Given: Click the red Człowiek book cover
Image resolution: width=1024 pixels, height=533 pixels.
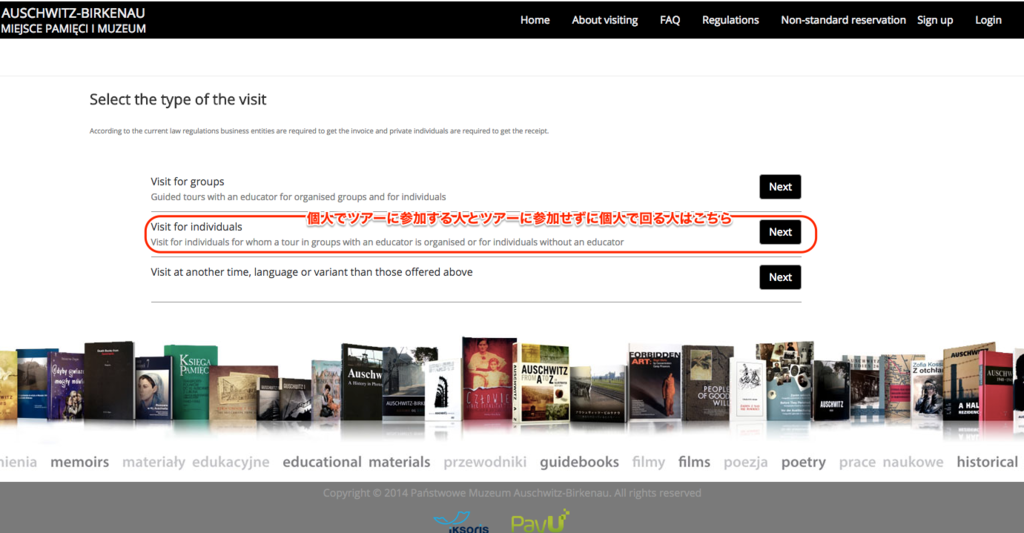Looking at the screenshot, I should (489, 380).
